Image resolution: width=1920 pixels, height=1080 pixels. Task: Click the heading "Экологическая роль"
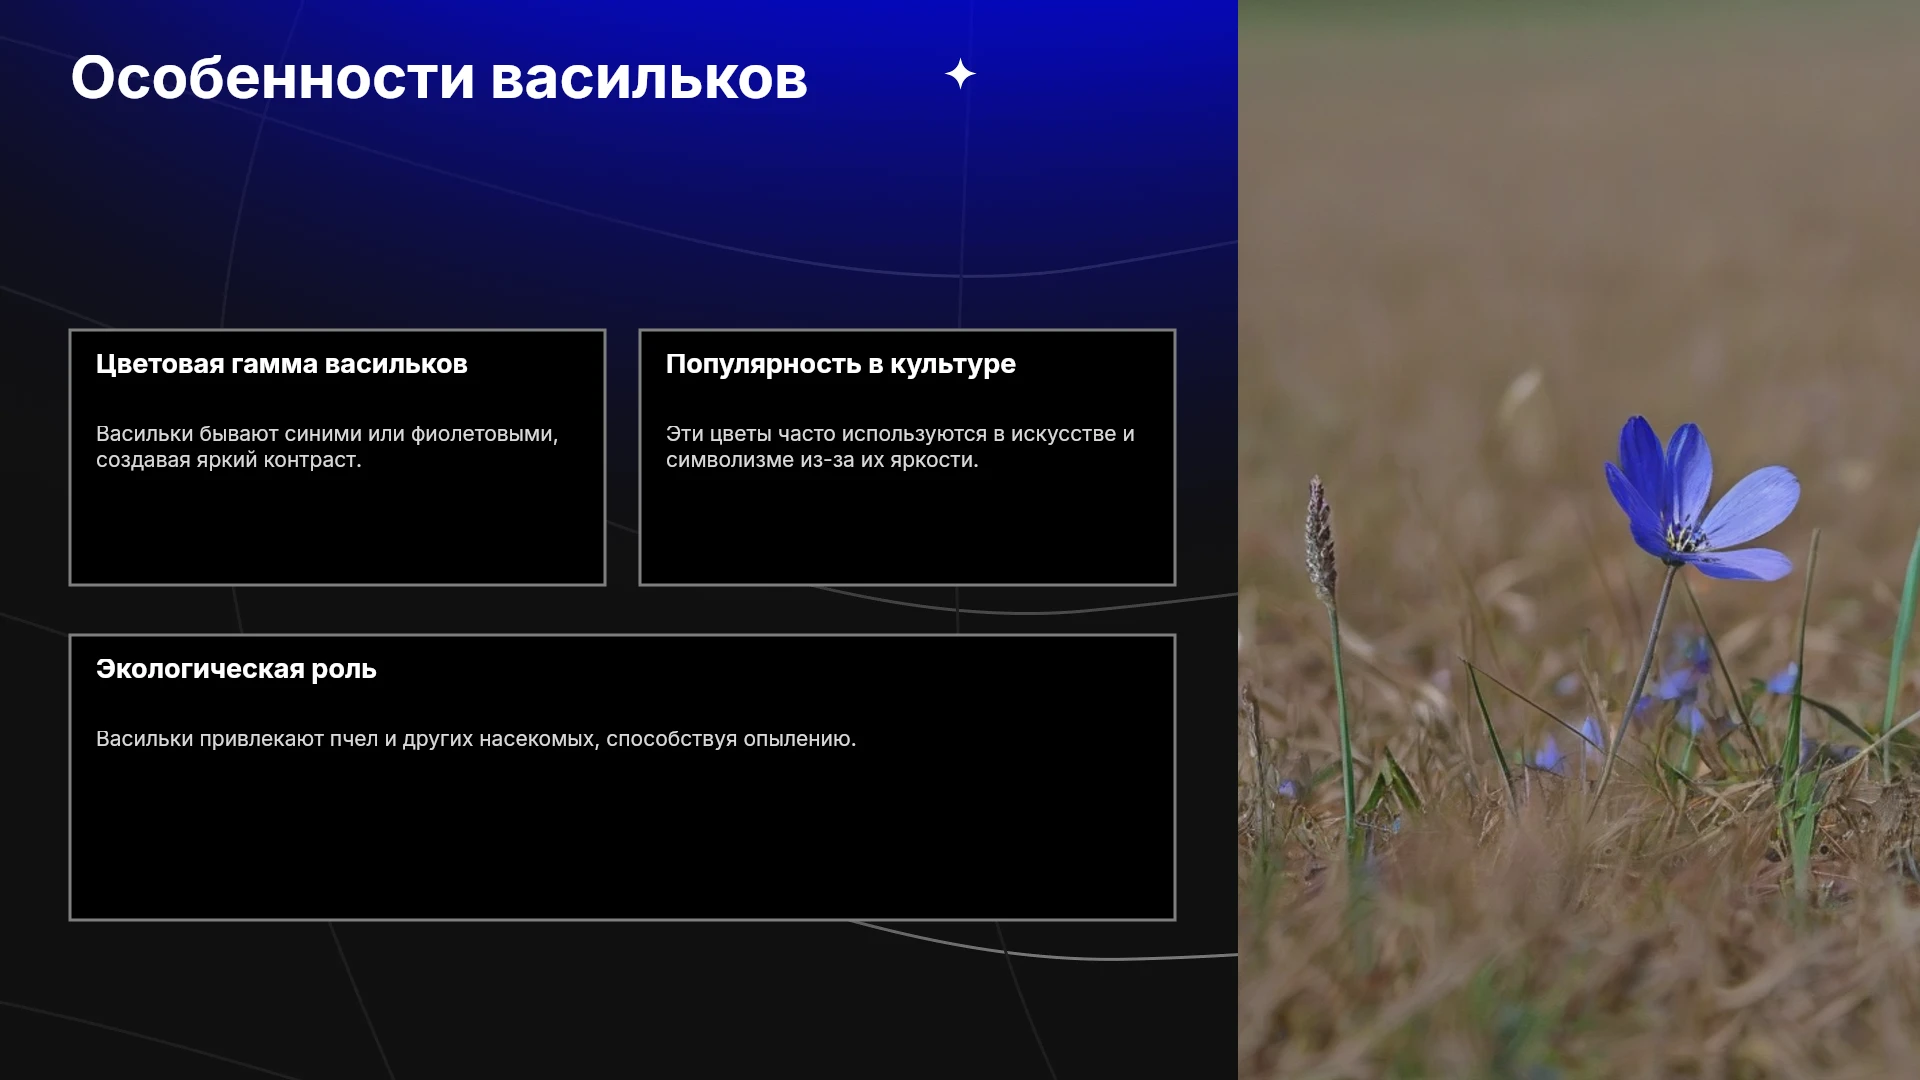click(236, 669)
